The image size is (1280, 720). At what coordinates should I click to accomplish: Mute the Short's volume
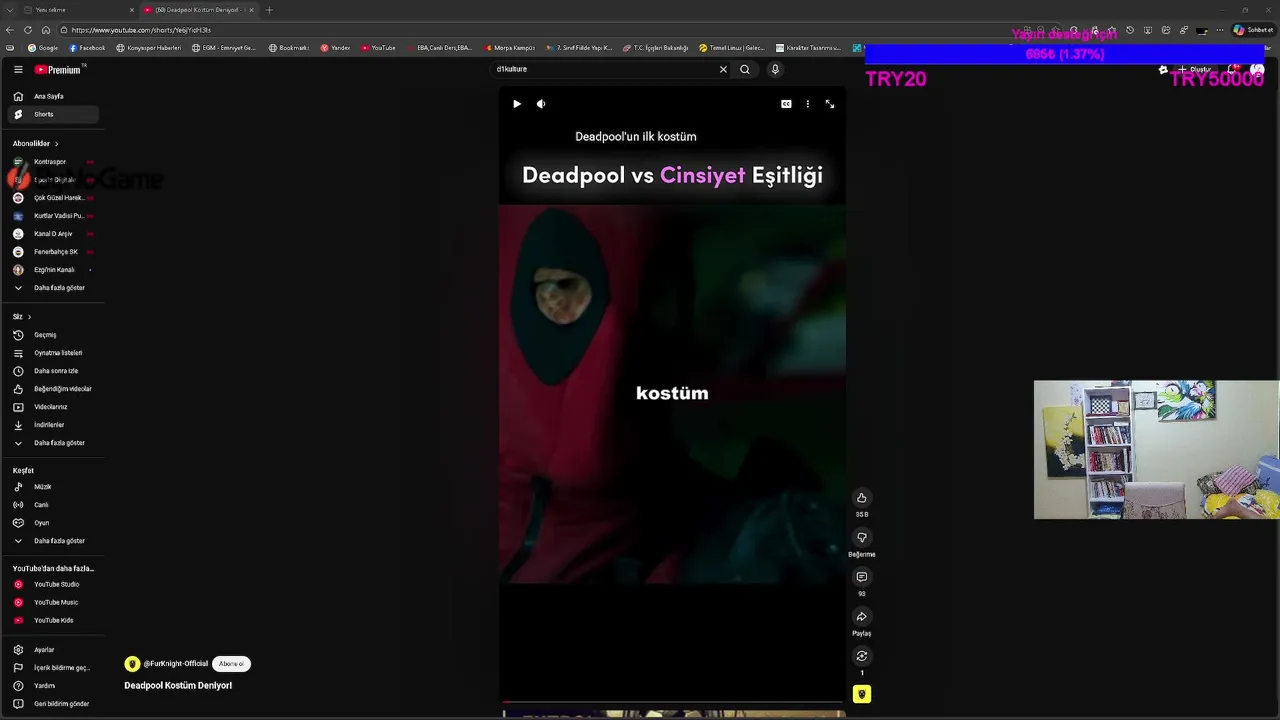tap(541, 104)
